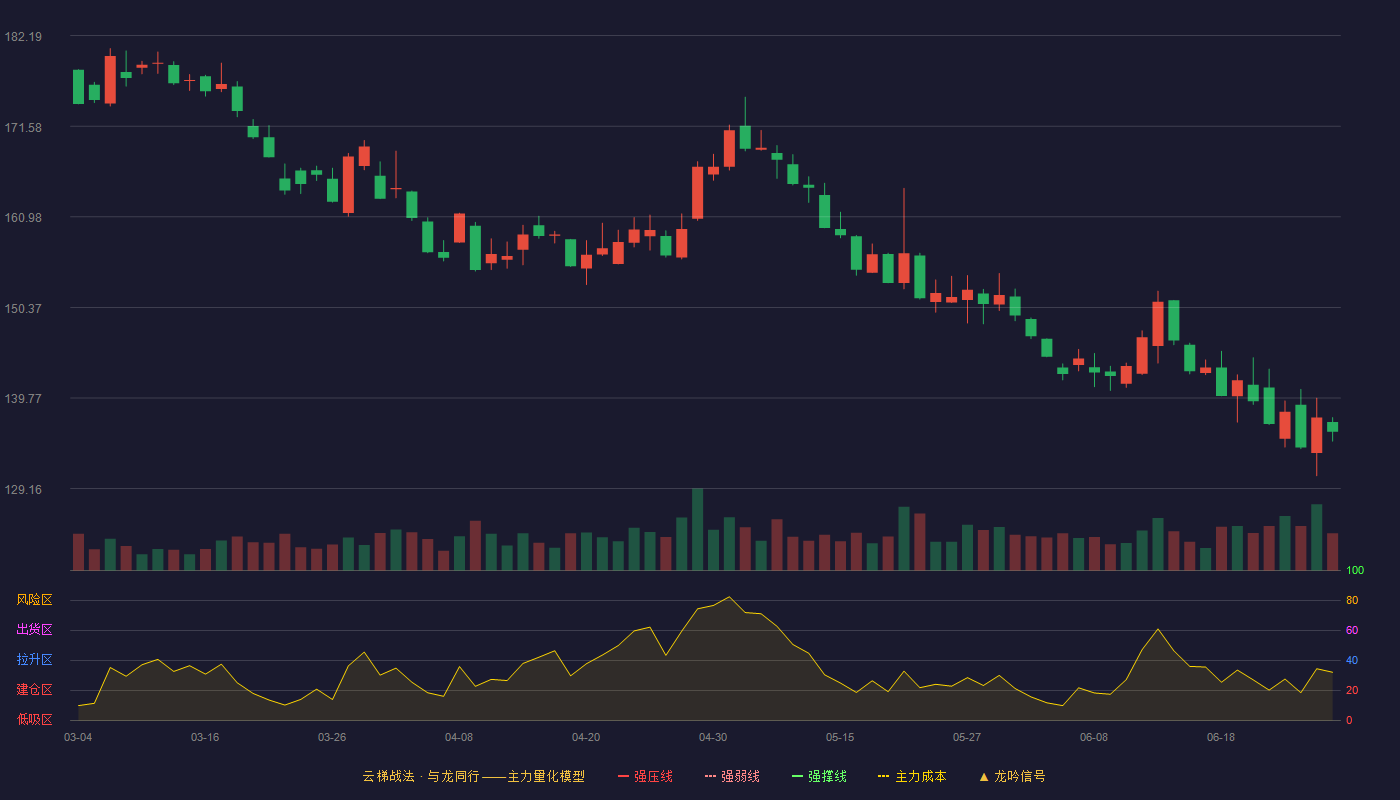Toggle the 强压线 legend entry

tap(645, 776)
